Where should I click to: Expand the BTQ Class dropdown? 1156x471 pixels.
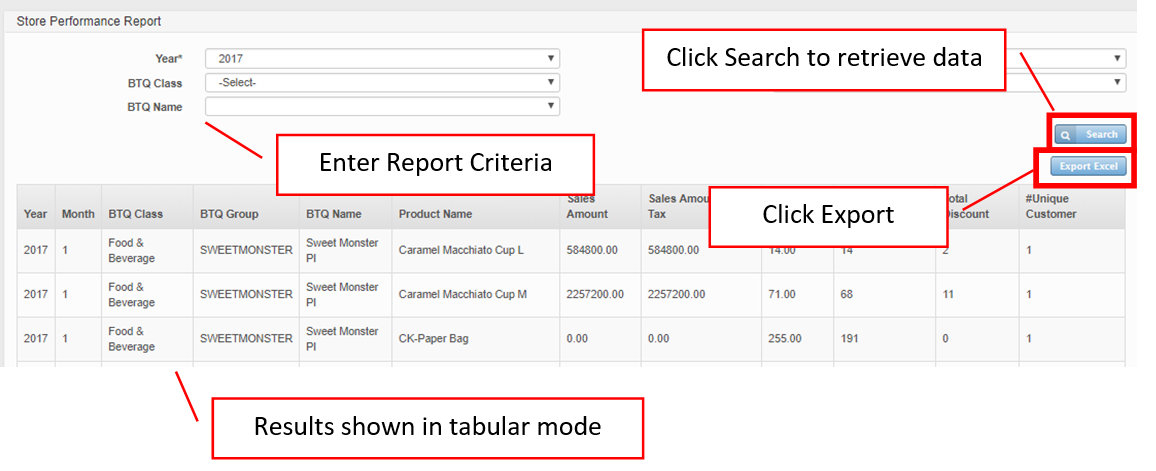[x=381, y=82]
